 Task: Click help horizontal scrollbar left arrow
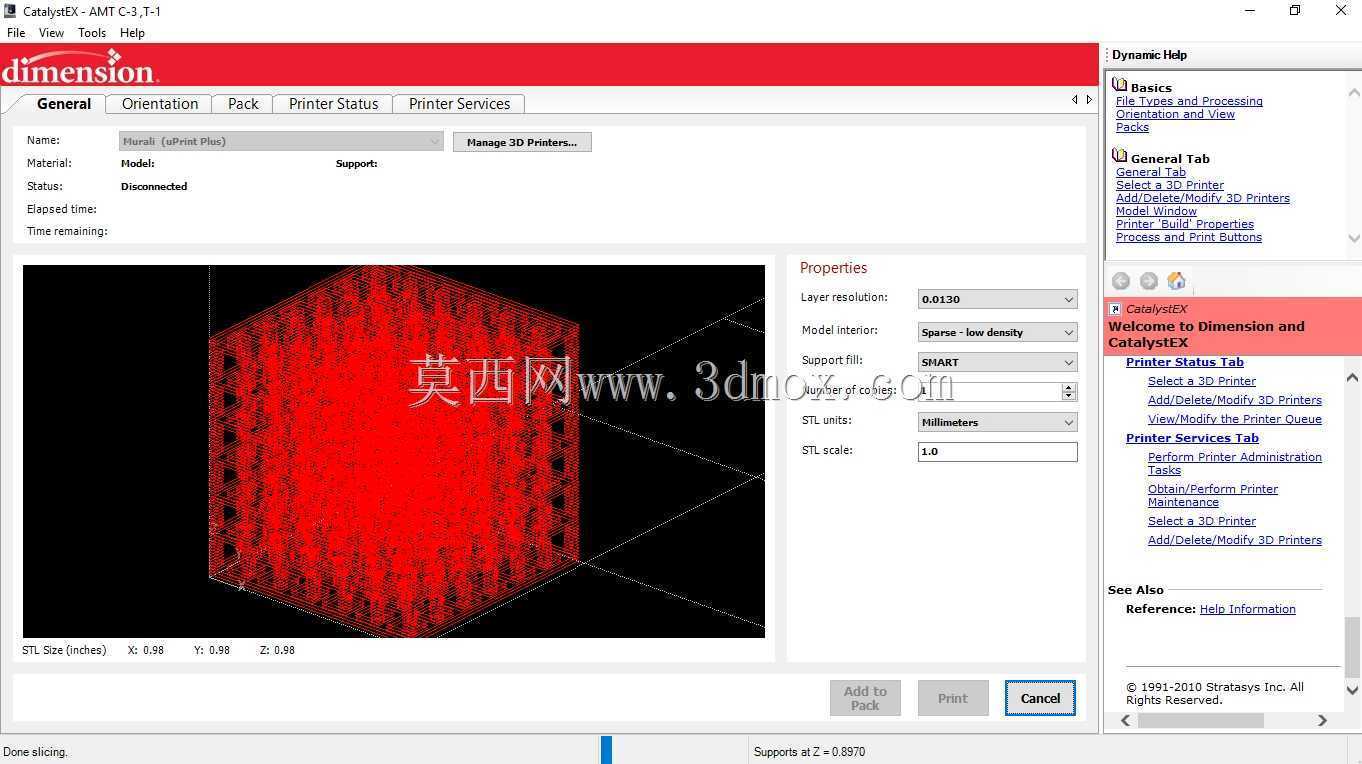(x=1126, y=720)
